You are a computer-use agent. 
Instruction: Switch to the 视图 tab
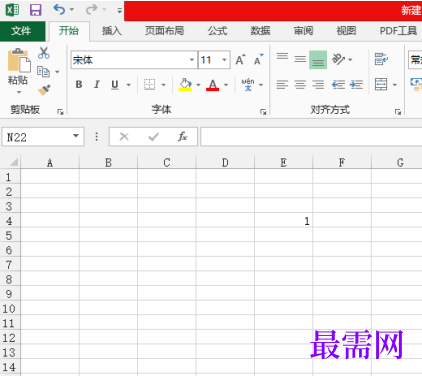346,31
